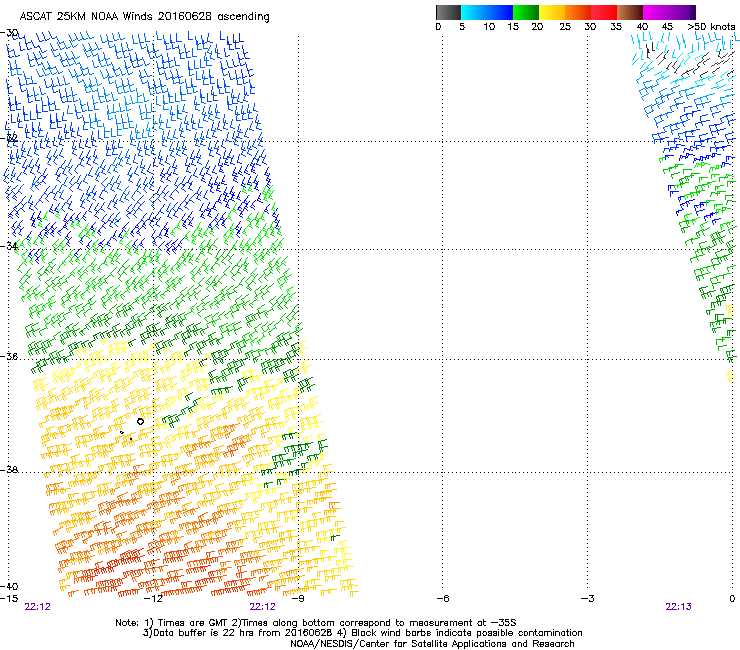Click the '-9' longitude axis label

click(x=298, y=599)
